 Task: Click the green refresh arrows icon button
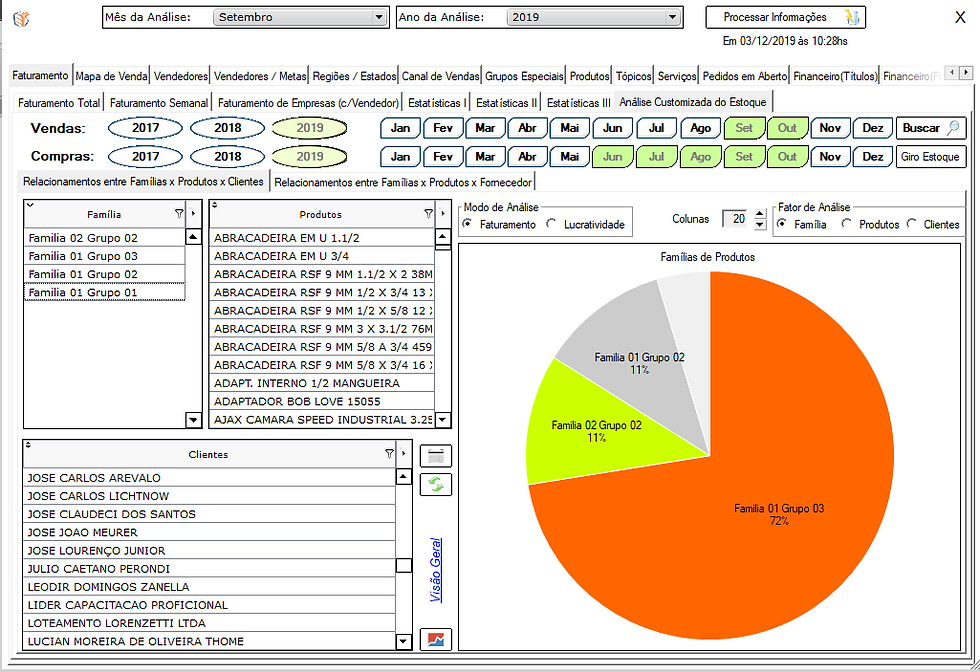point(436,484)
